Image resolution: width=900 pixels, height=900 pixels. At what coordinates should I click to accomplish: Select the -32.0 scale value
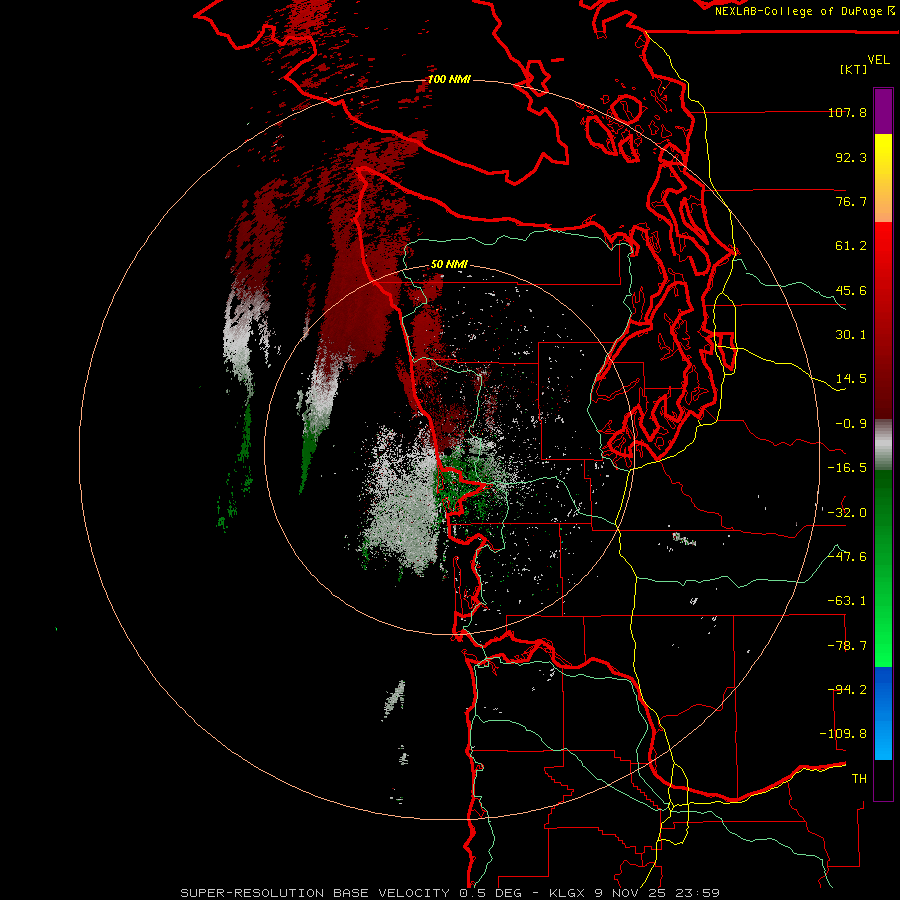coord(848,513)
